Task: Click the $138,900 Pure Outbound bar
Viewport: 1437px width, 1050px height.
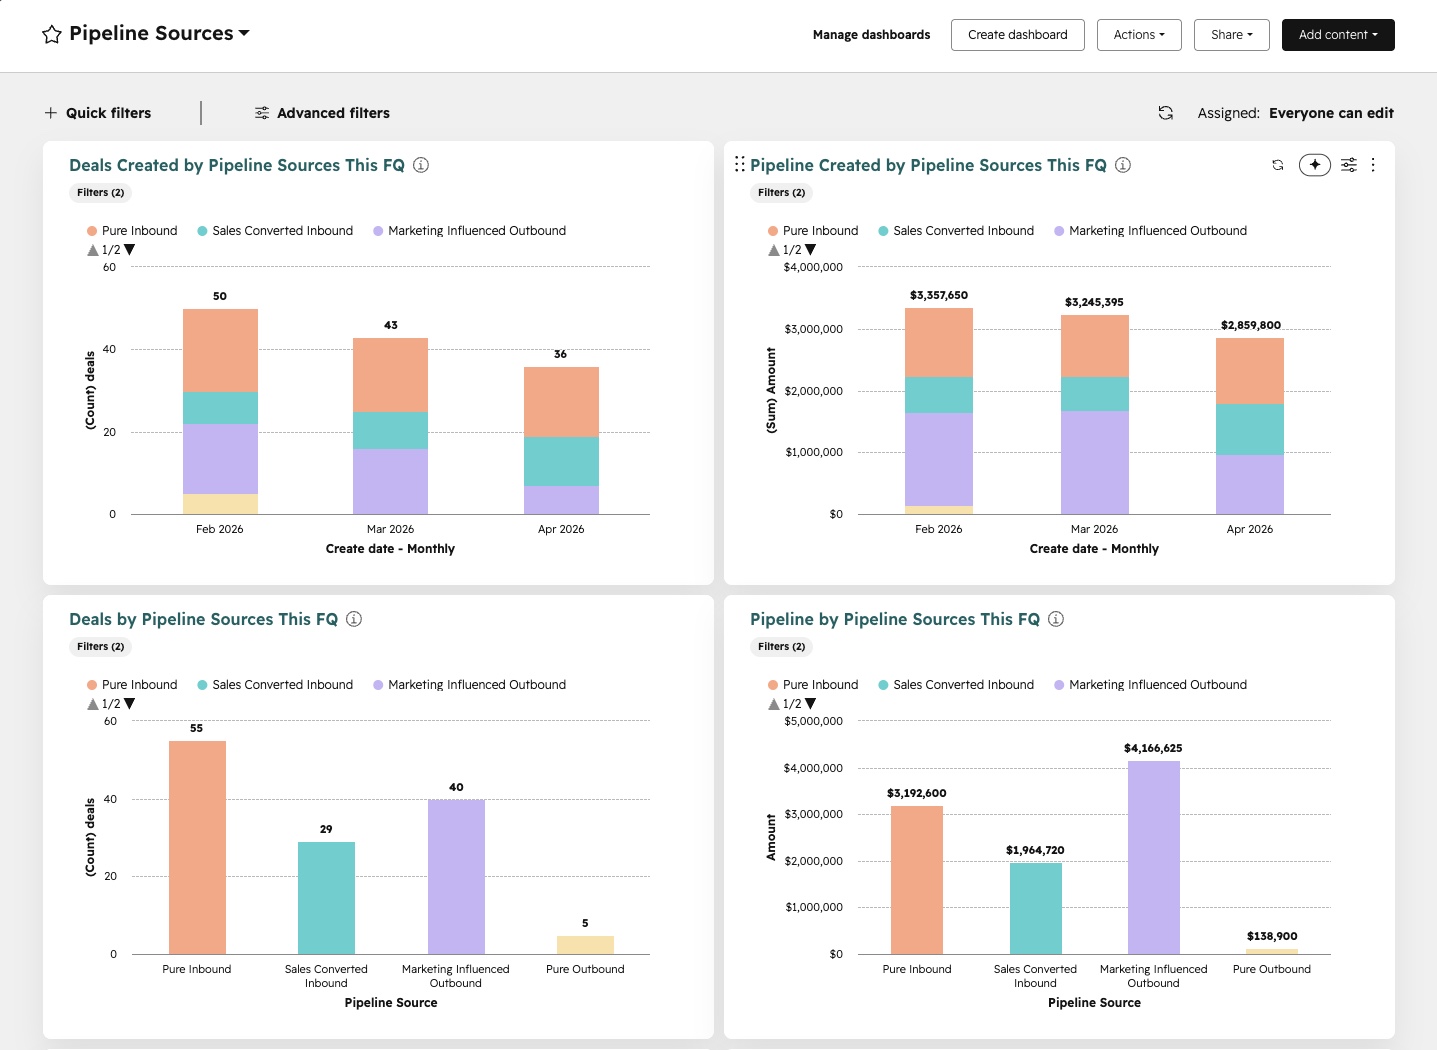Action: [x=1272, y=951]
